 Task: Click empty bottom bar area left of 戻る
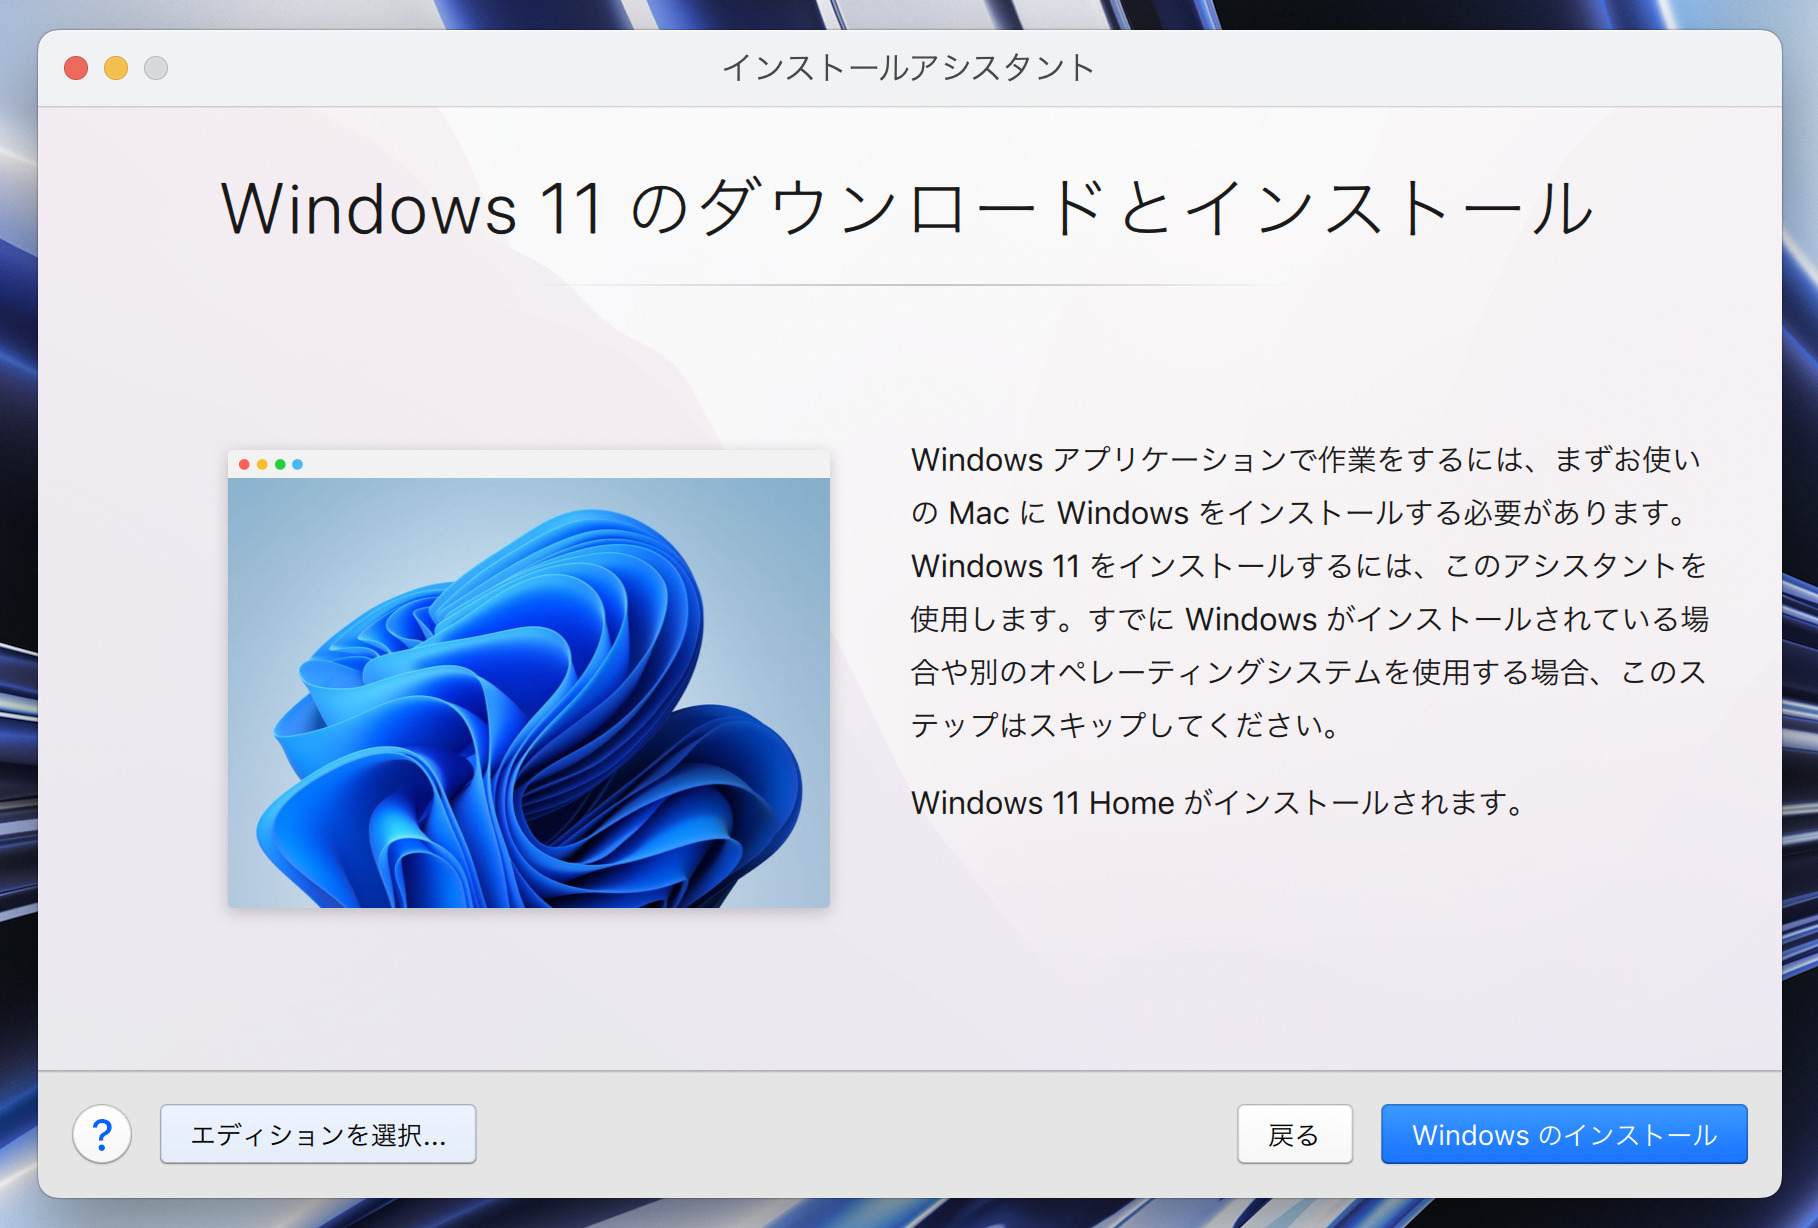tap(850, 1134)
